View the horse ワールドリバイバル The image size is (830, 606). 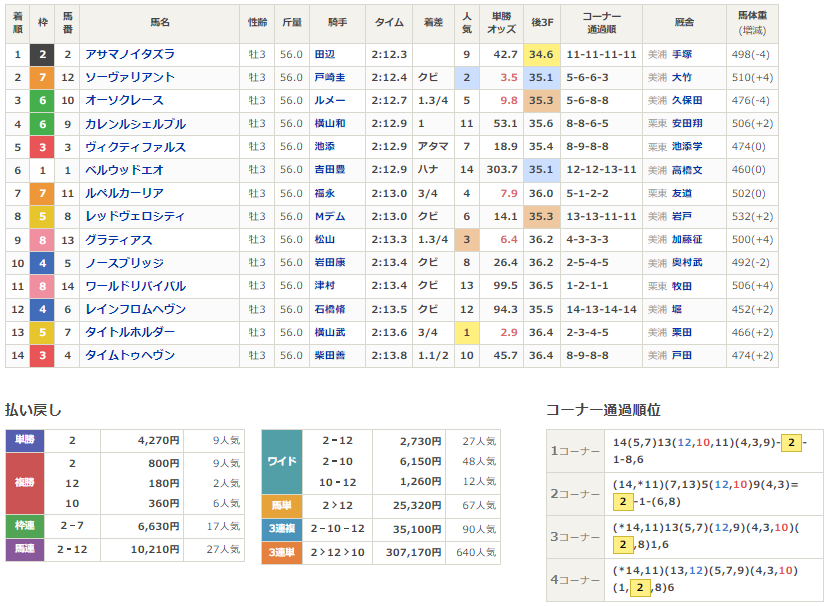tap(136, 286)
